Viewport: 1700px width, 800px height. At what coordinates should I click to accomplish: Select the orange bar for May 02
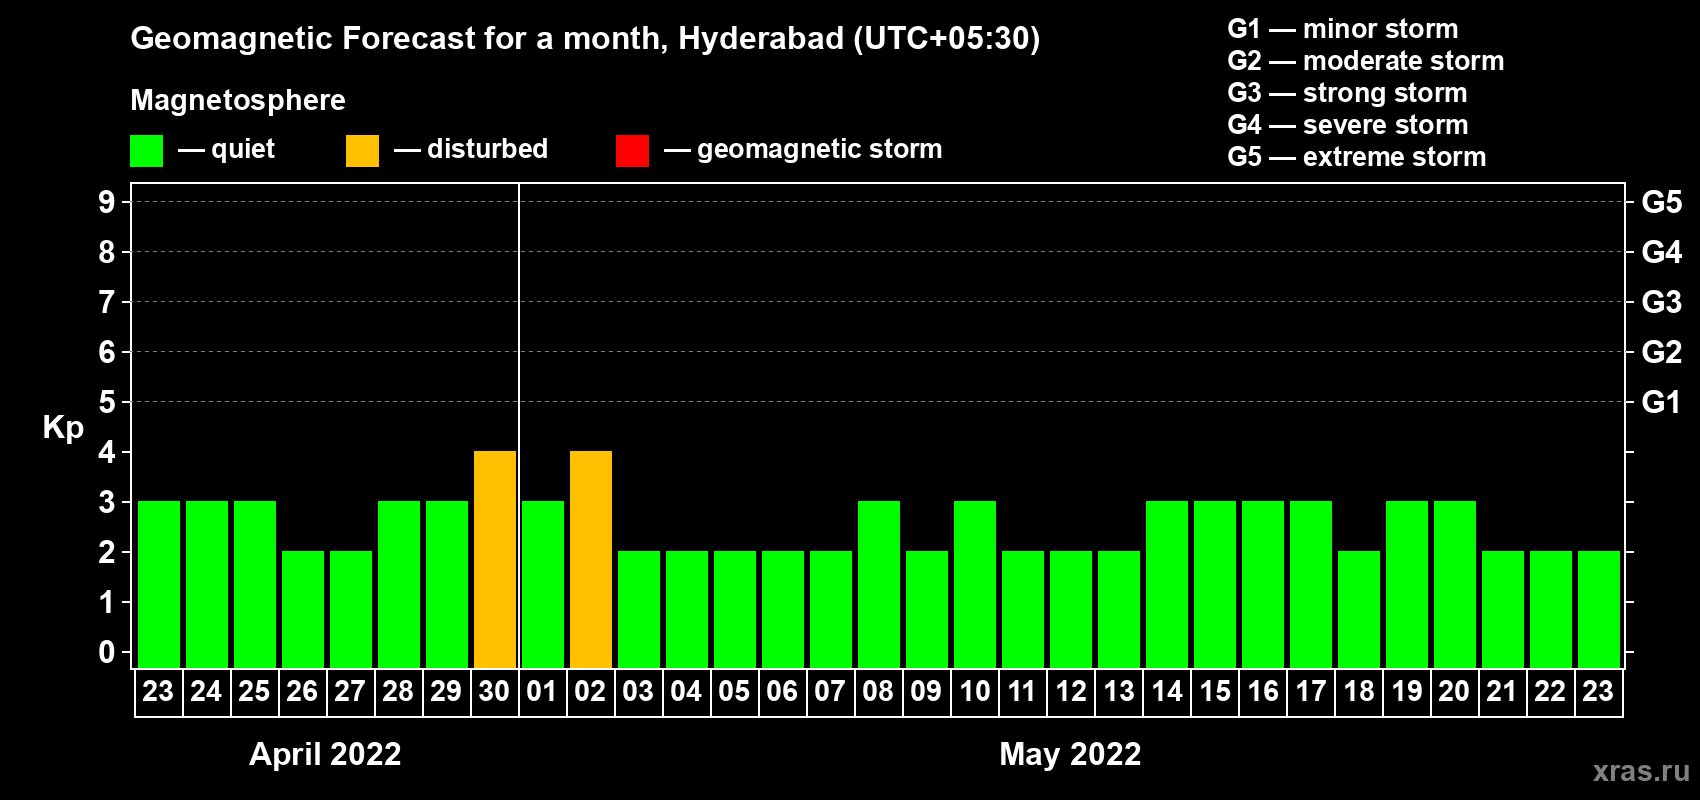point(591,559)
